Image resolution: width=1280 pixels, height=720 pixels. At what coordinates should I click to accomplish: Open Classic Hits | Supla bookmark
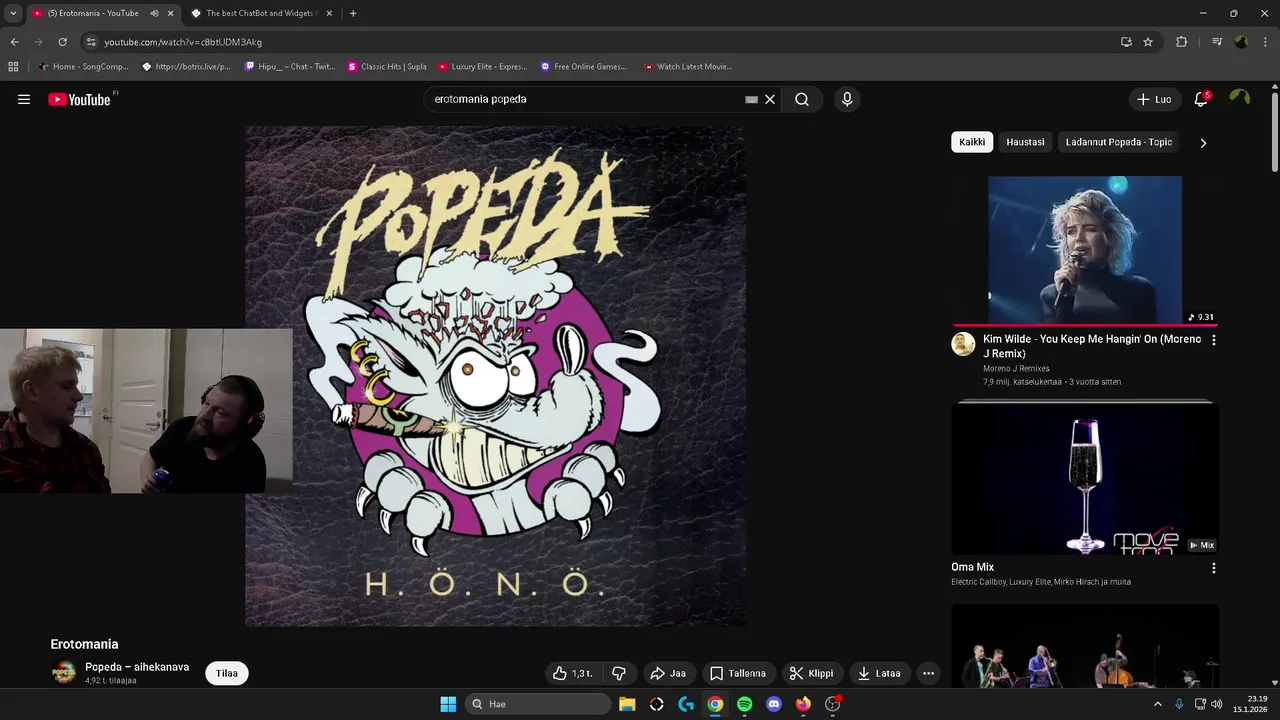tap(387, 67)
